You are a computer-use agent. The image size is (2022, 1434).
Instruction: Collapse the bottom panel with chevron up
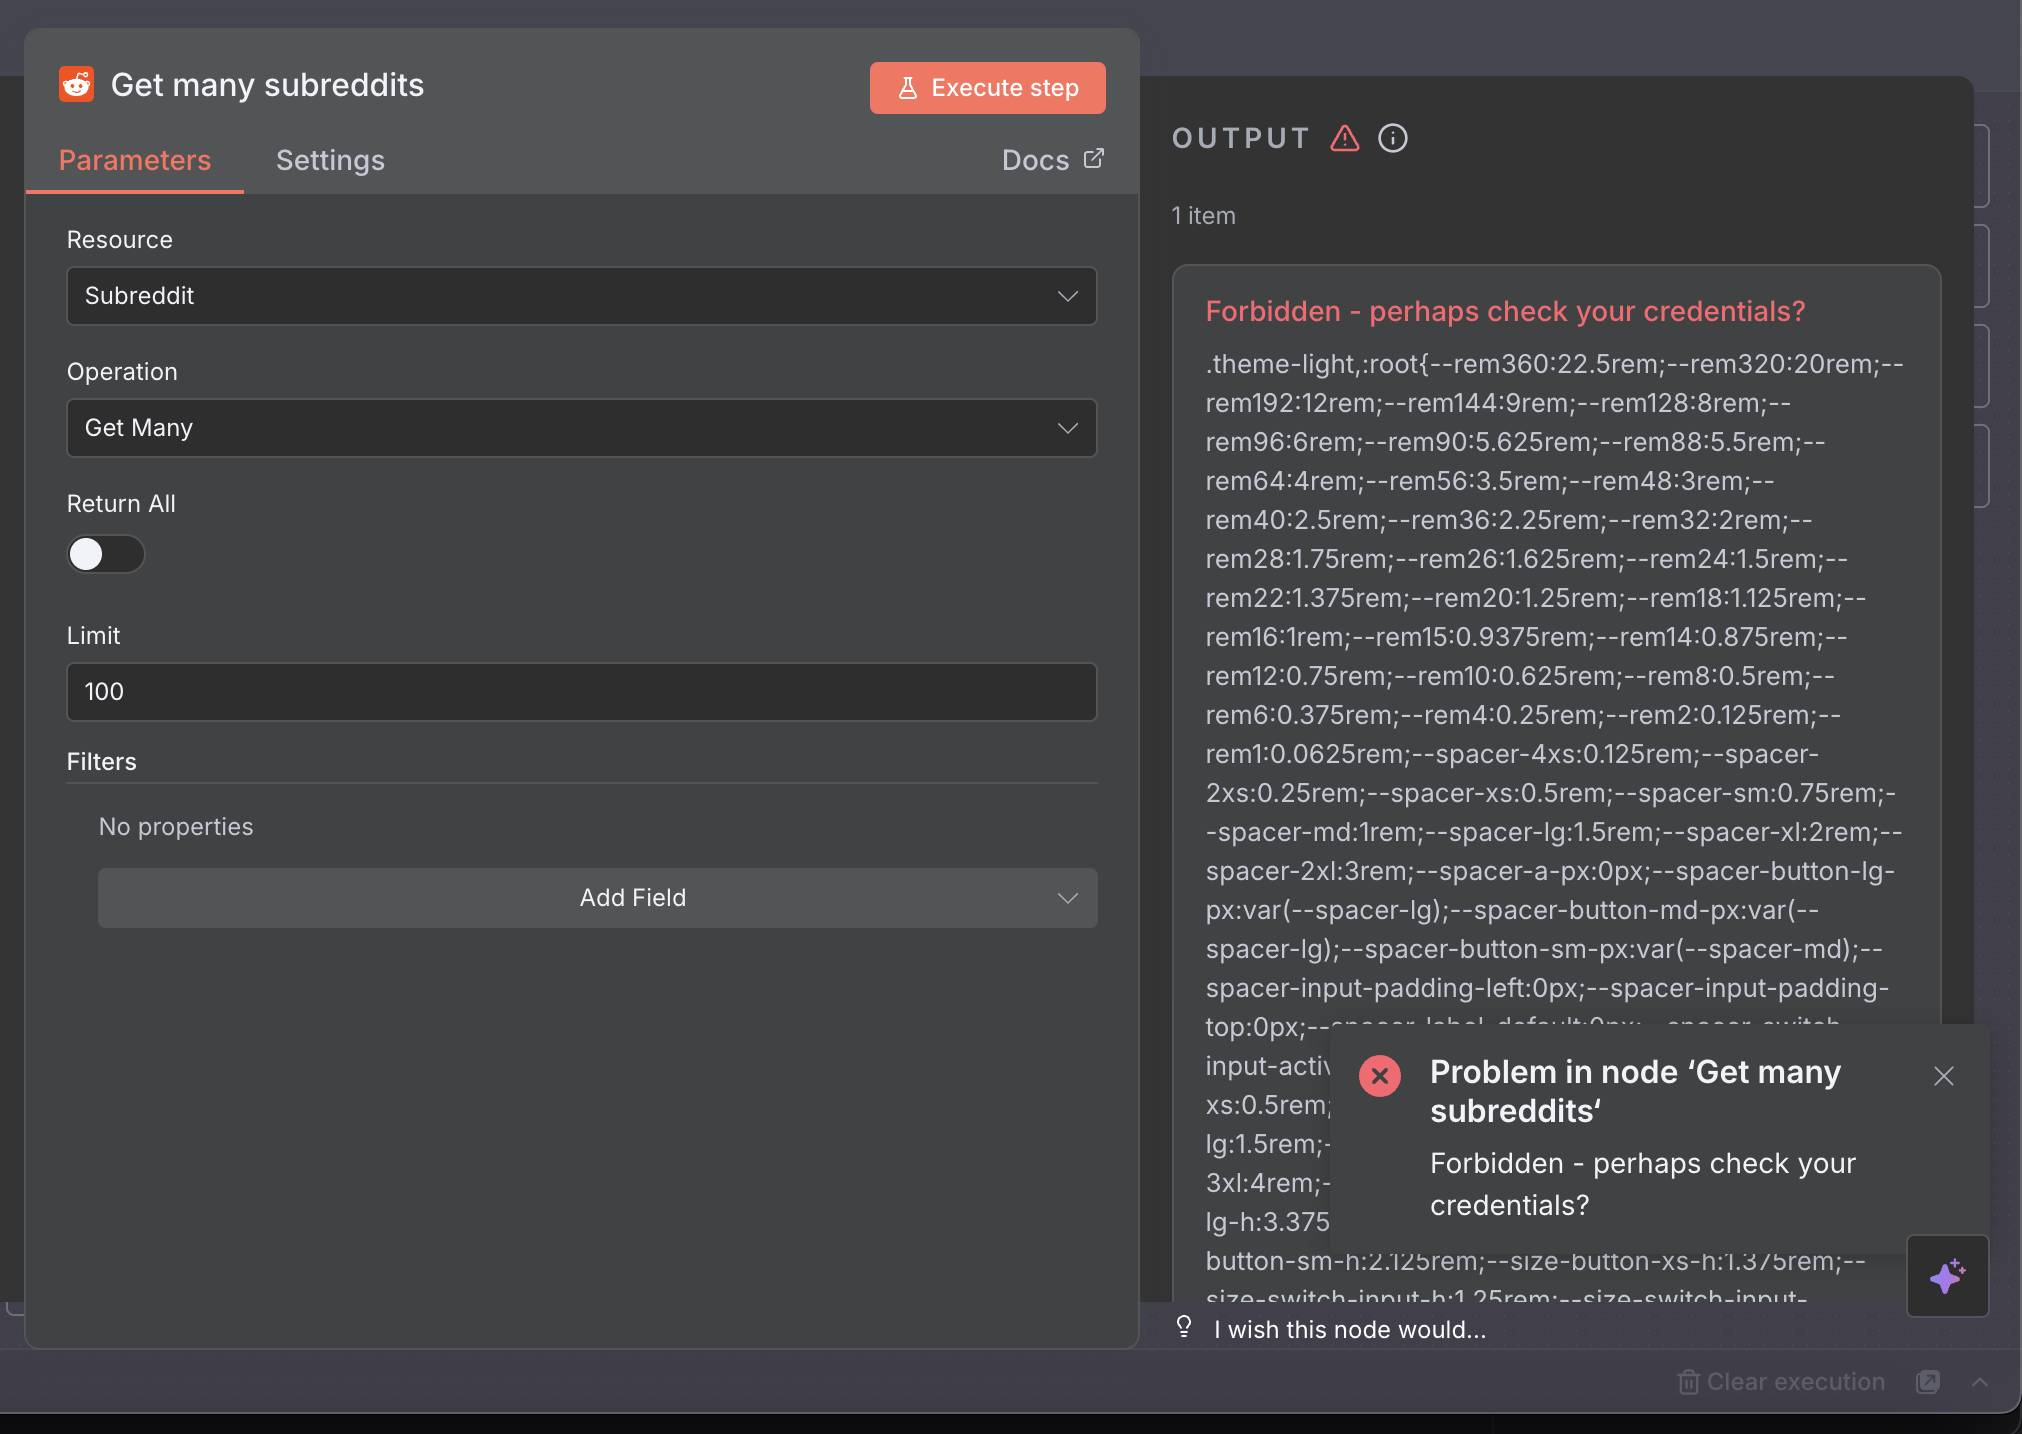[x=1979, y=1382]
